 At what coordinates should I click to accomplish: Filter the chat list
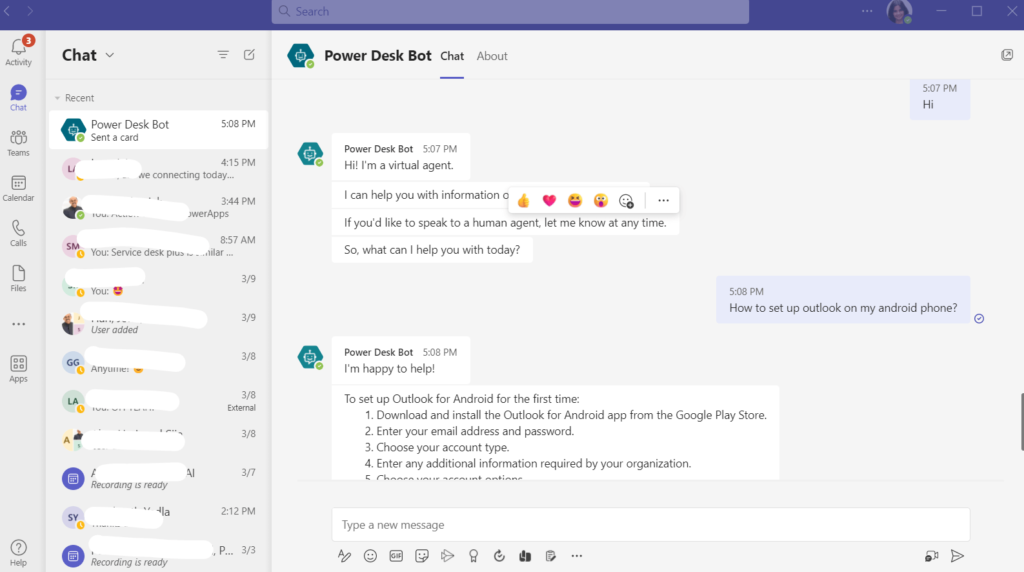click(223, 55)
